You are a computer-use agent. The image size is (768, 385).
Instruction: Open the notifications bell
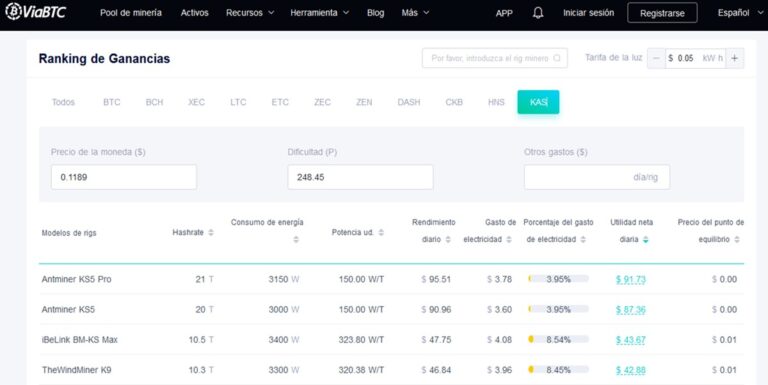click(538, 13)
